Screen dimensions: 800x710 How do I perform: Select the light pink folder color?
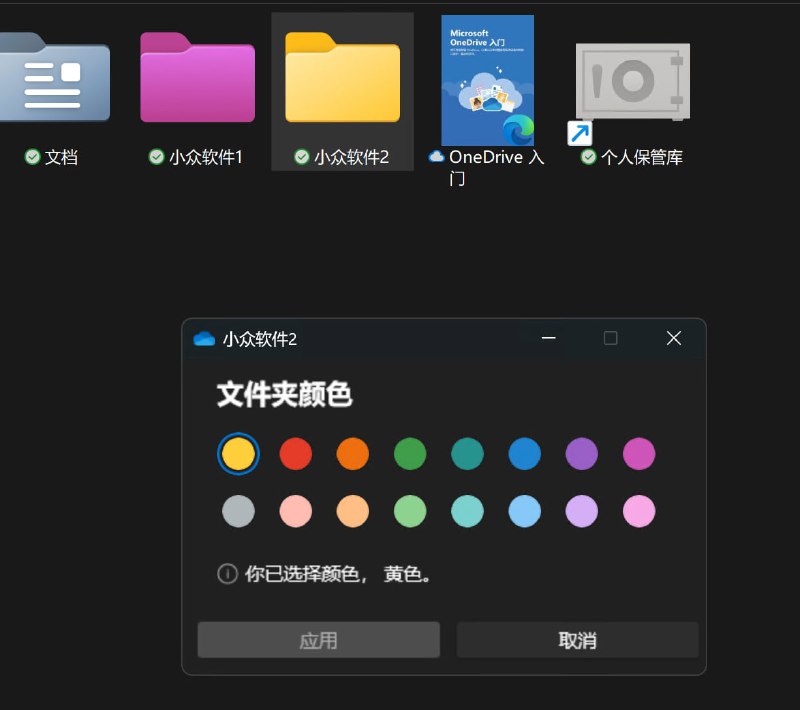tap(296, 510)
